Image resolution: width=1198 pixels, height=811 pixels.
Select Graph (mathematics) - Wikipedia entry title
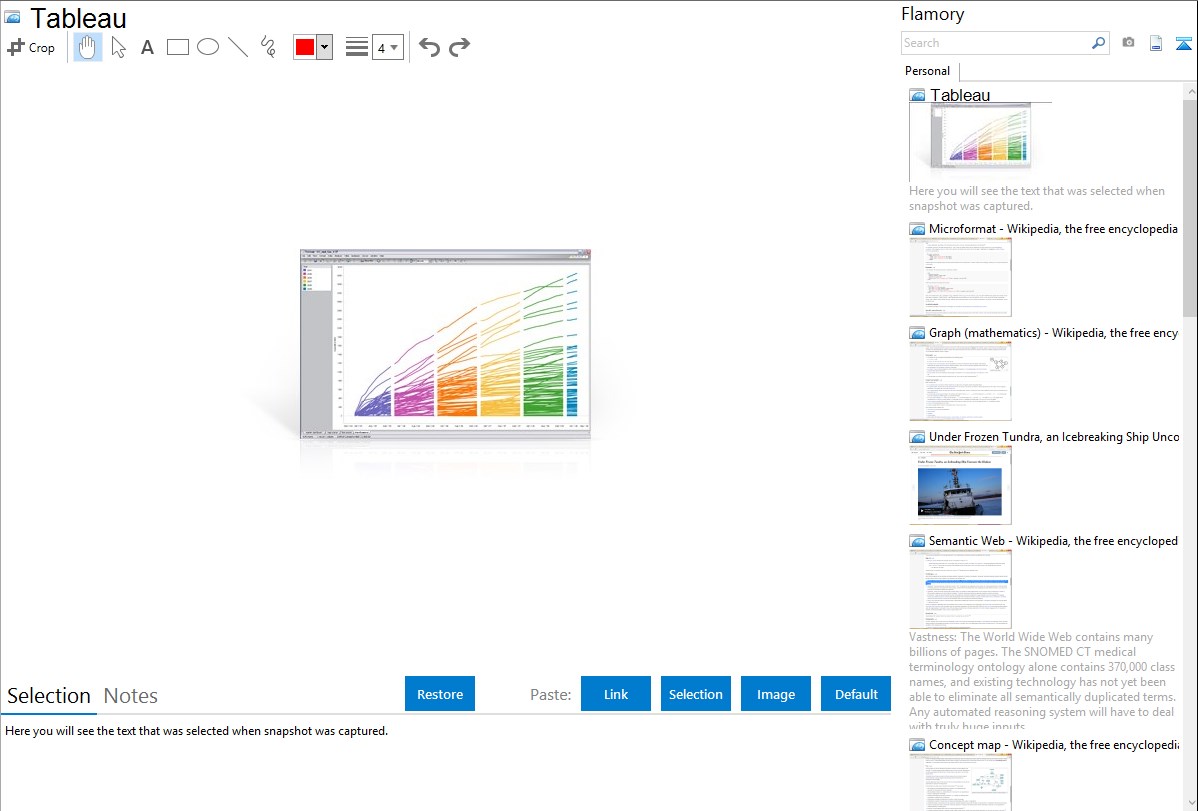(1053, 333)
